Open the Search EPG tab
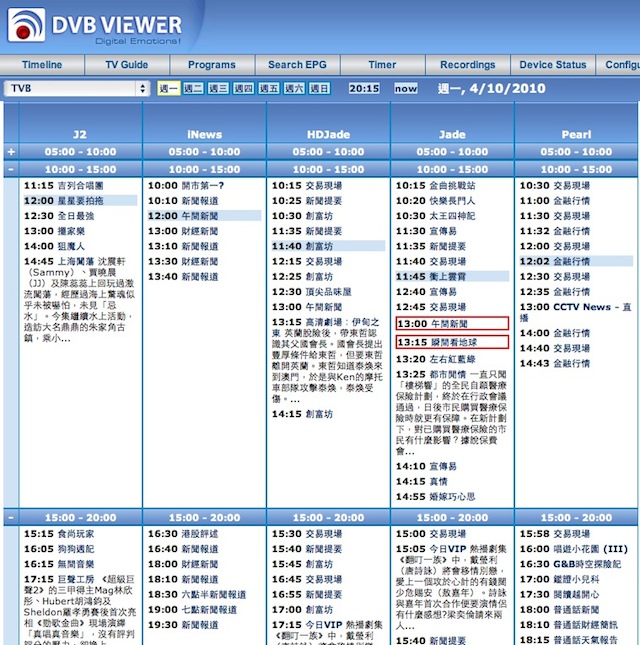 click(x=297, y=65)
